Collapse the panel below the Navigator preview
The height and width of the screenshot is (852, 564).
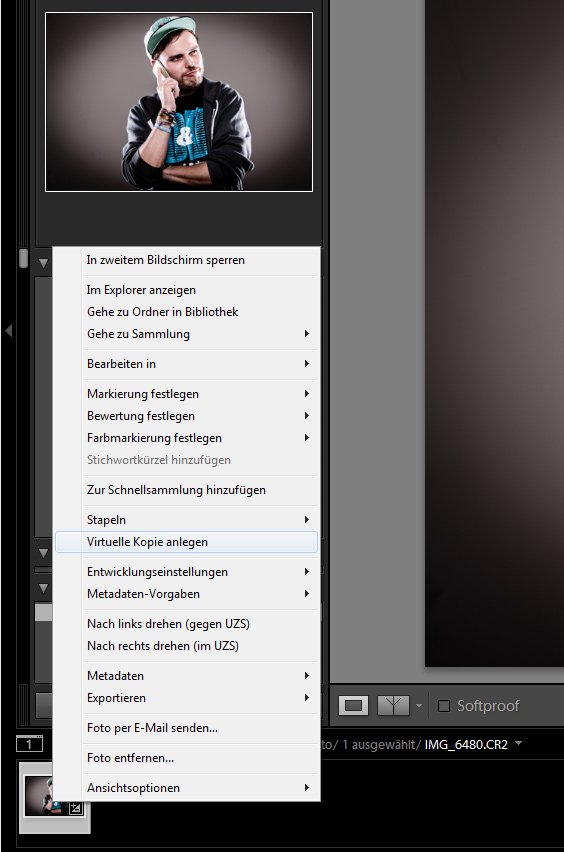tap(43, 264)
